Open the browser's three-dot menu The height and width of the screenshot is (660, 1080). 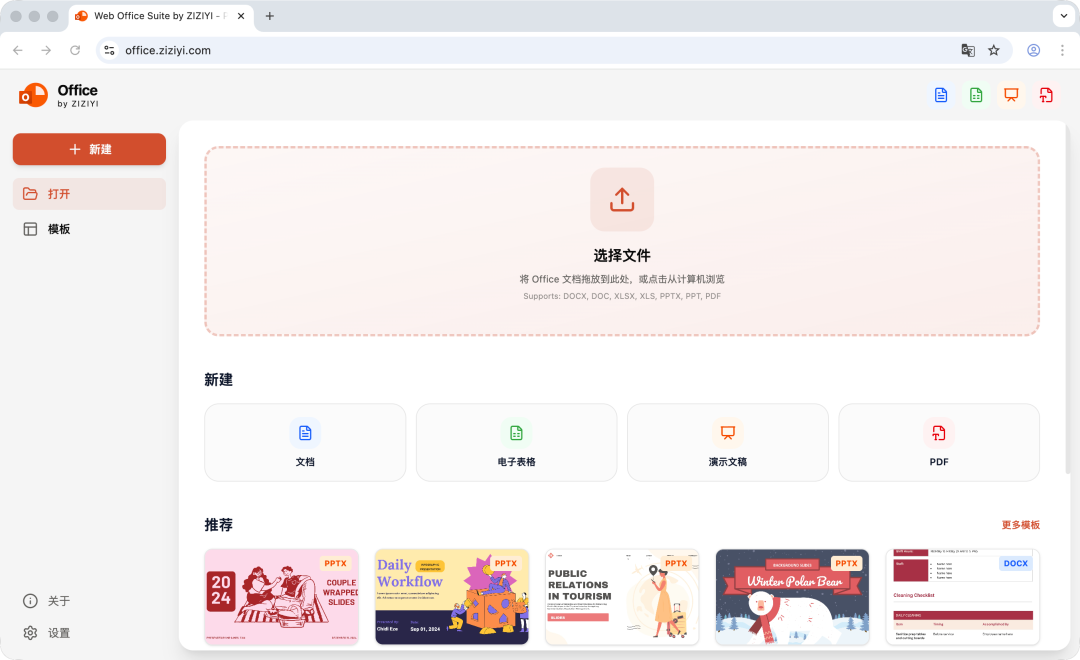pyautogui.click(x=1063, y=50)
